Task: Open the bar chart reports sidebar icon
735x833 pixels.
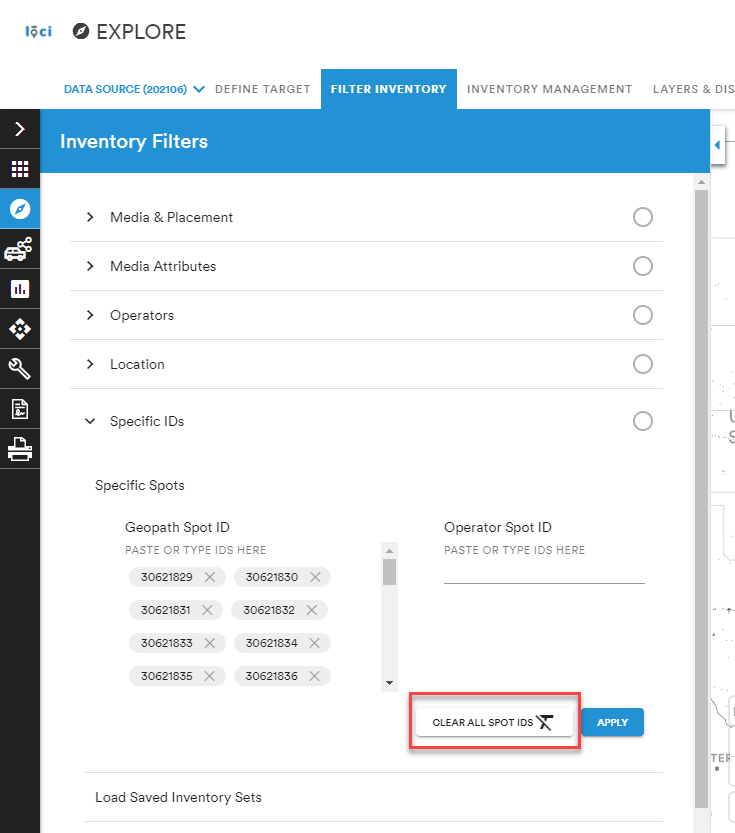Action: (20, 289)
